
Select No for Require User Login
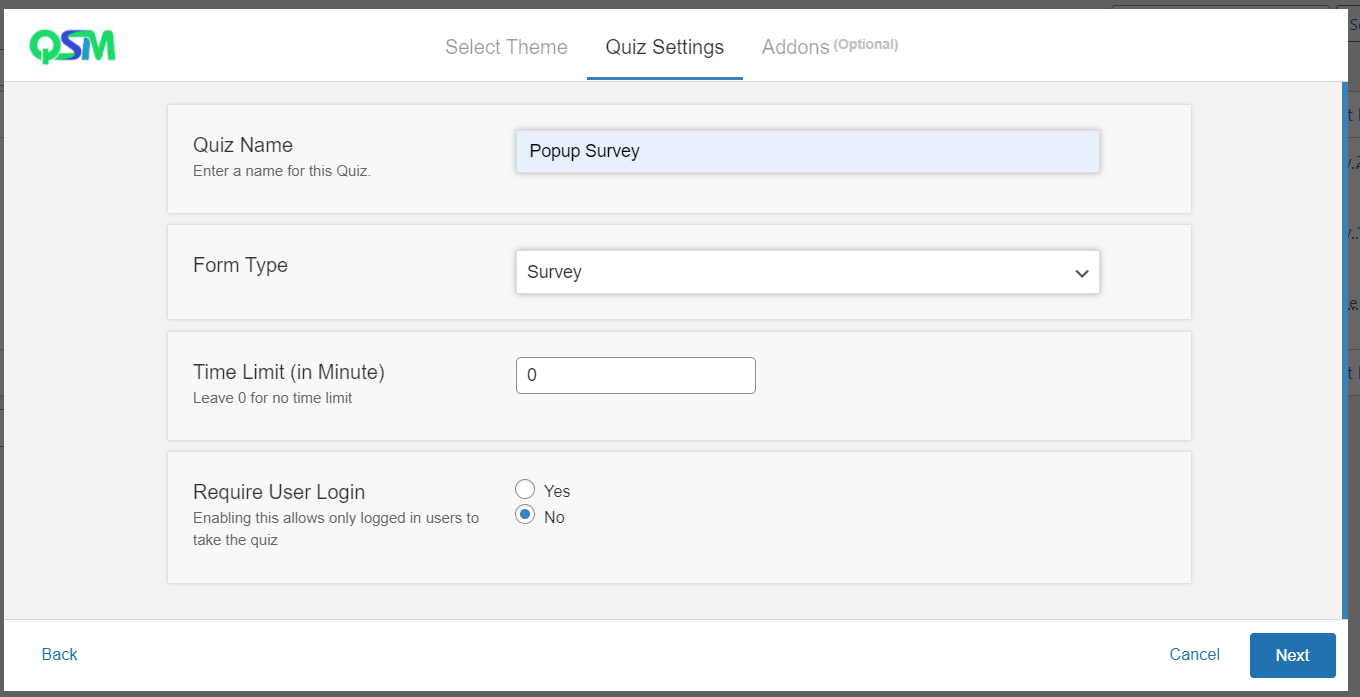[525, 515]
